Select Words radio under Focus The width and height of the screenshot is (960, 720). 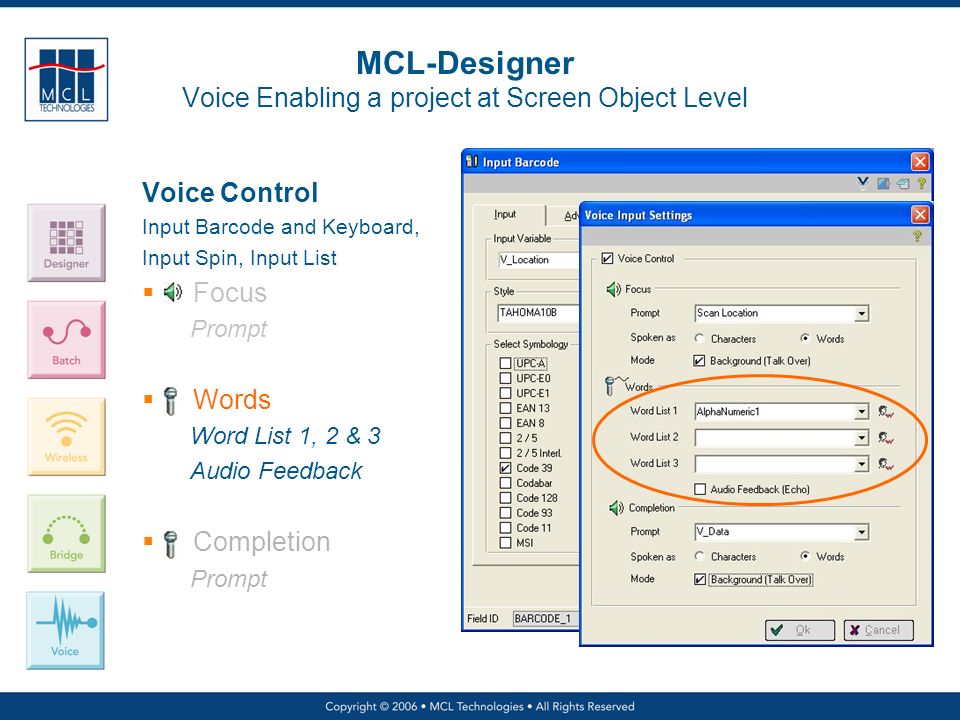[x=805, y=339]
